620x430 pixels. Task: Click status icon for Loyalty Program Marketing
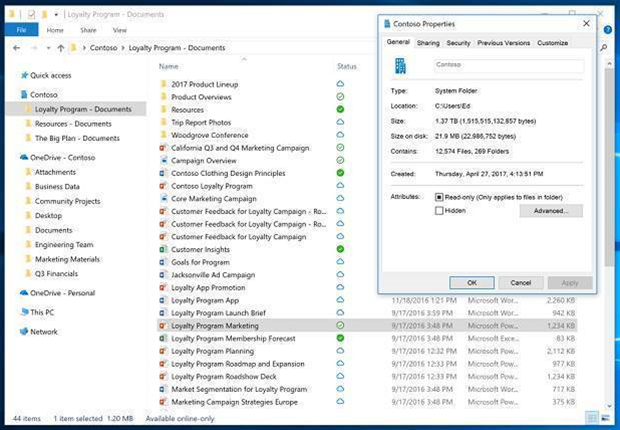340,326
